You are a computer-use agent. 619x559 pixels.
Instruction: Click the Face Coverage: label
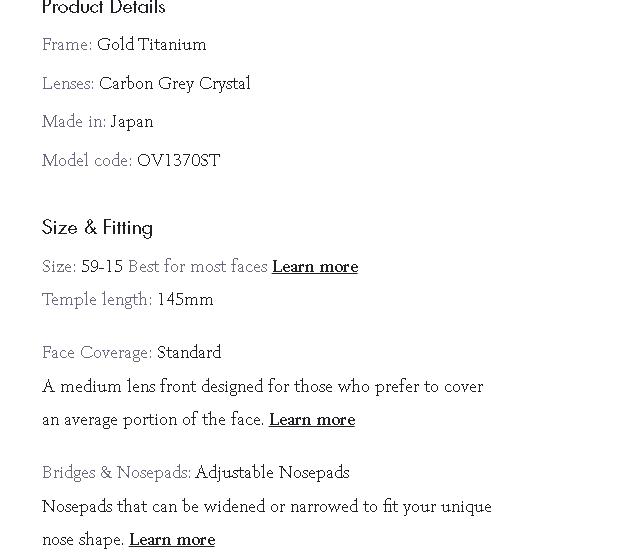pyautogui.click(x=97, y=353)
